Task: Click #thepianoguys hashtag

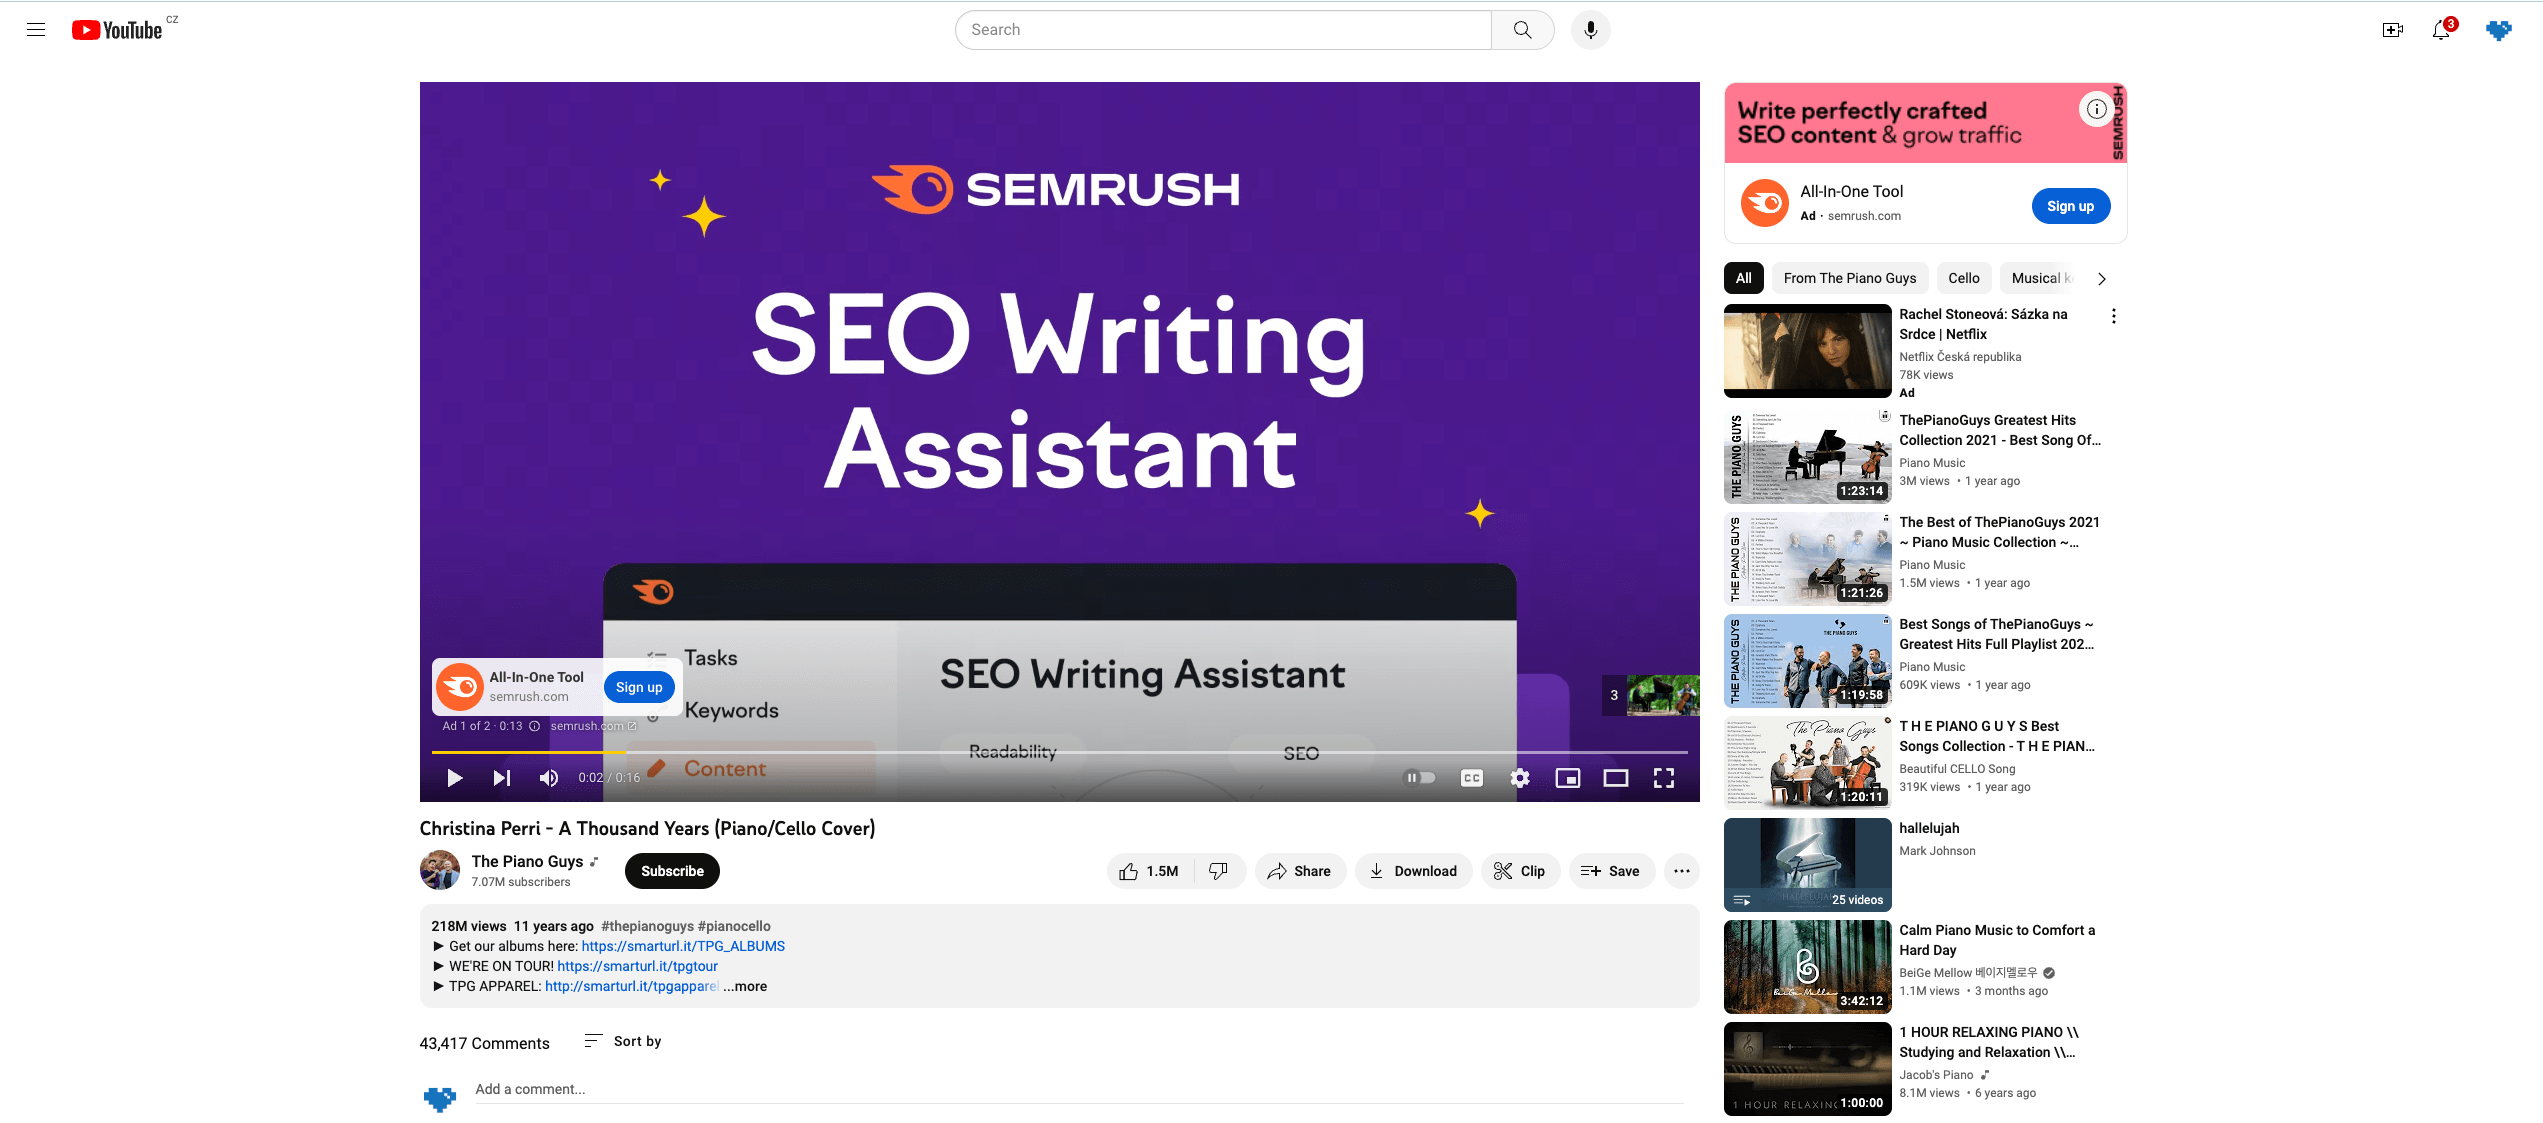Action: (647, 926)
